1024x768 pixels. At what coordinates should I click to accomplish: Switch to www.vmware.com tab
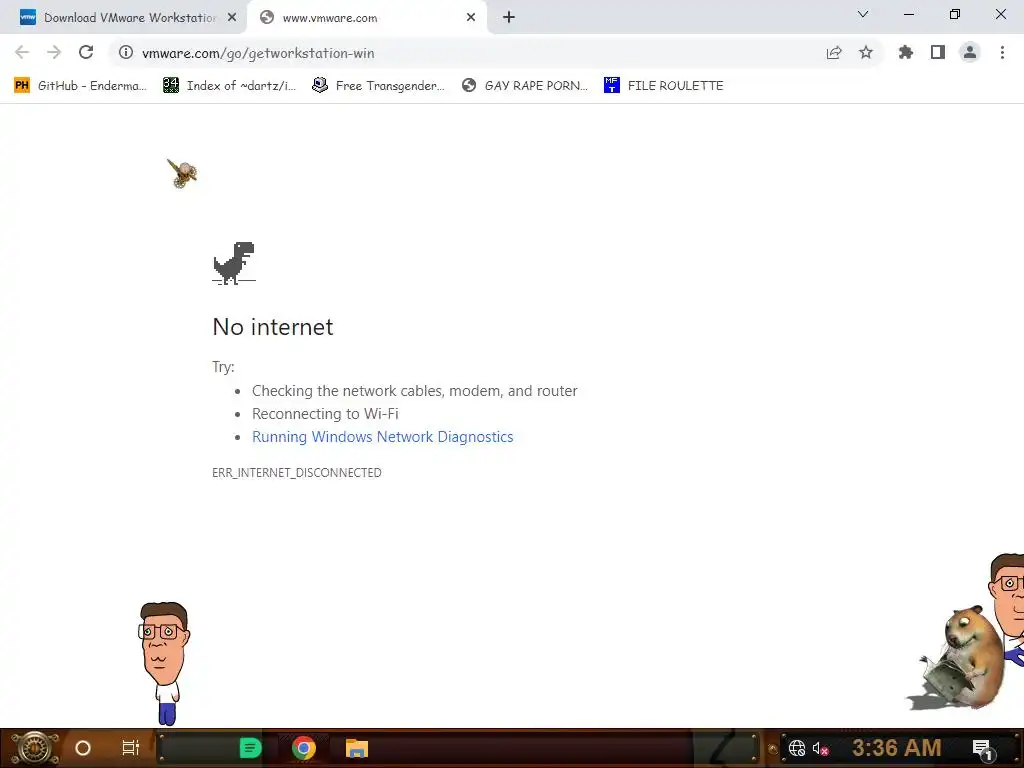click(366, 18)
